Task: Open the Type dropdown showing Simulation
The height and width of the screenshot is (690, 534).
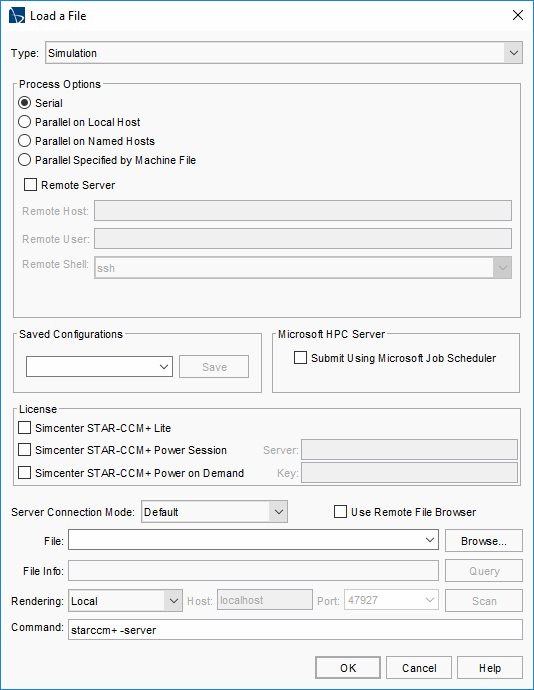Action: pyautogui.click(x=284, y=53)
